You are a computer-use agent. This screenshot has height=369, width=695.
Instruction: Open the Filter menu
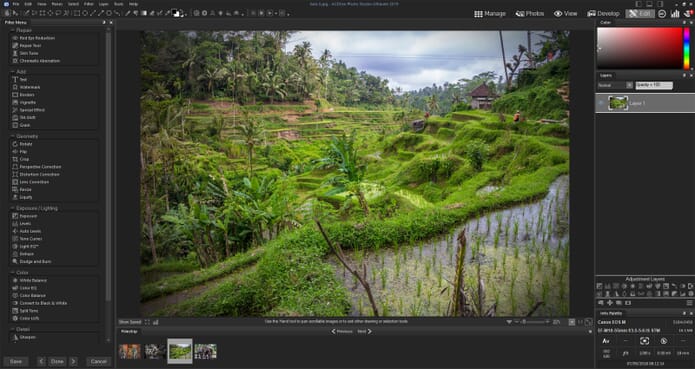pyautogui.click(x=89, y=4)
